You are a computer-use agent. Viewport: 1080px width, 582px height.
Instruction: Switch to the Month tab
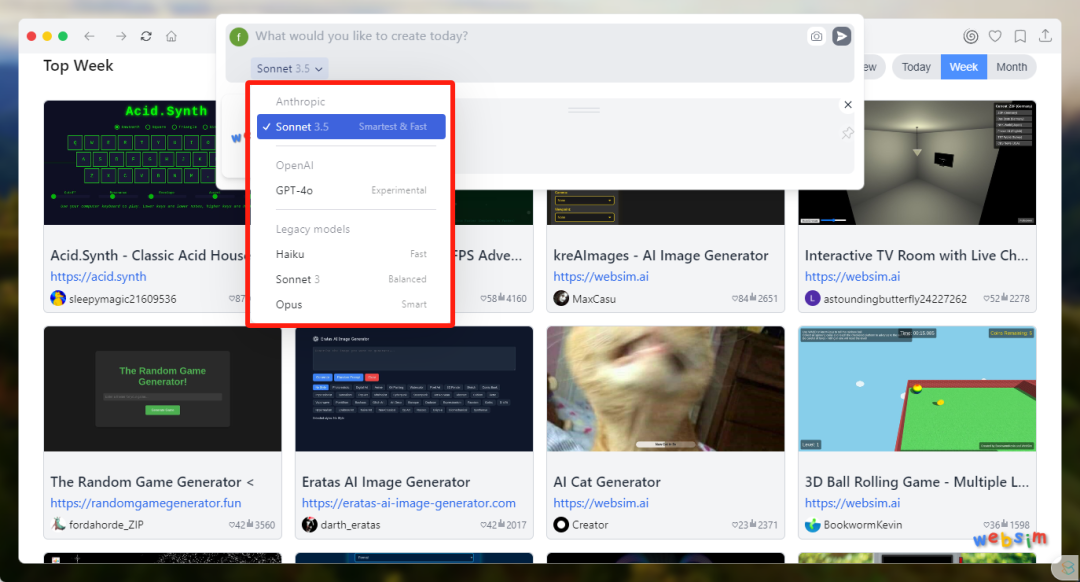pyautogui.click(x=1011, y=67)
